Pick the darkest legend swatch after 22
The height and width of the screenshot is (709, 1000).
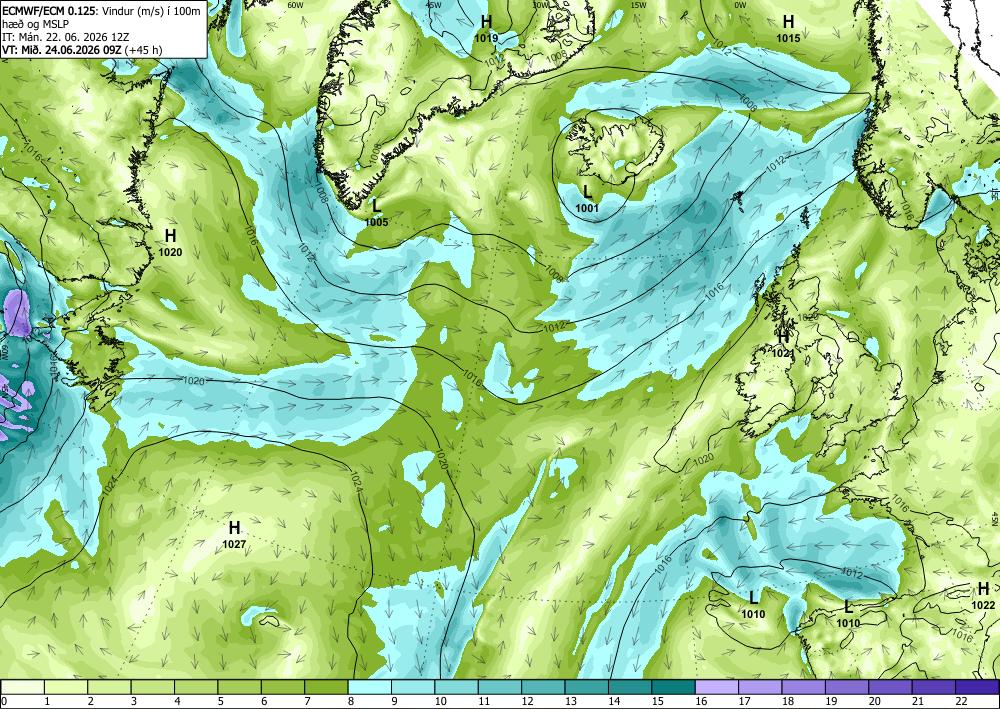click(976, 687)
